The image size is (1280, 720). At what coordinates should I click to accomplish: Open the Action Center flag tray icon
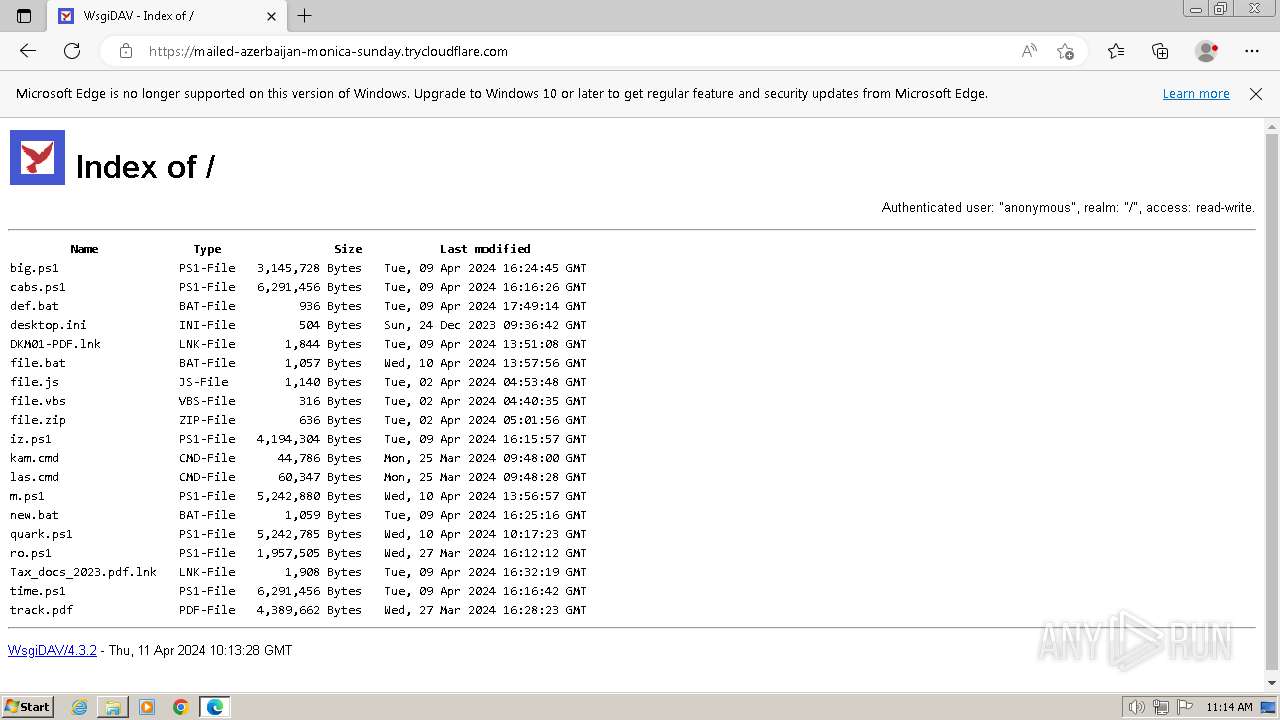pos(1184,707)
